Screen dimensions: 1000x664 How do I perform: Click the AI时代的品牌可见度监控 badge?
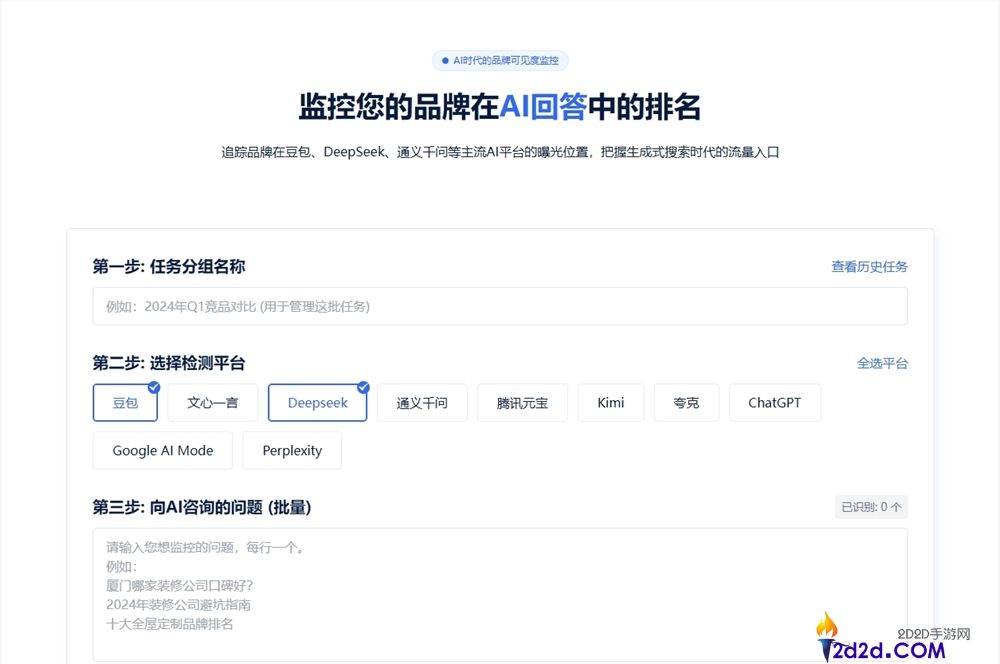[x=500, y=61]
